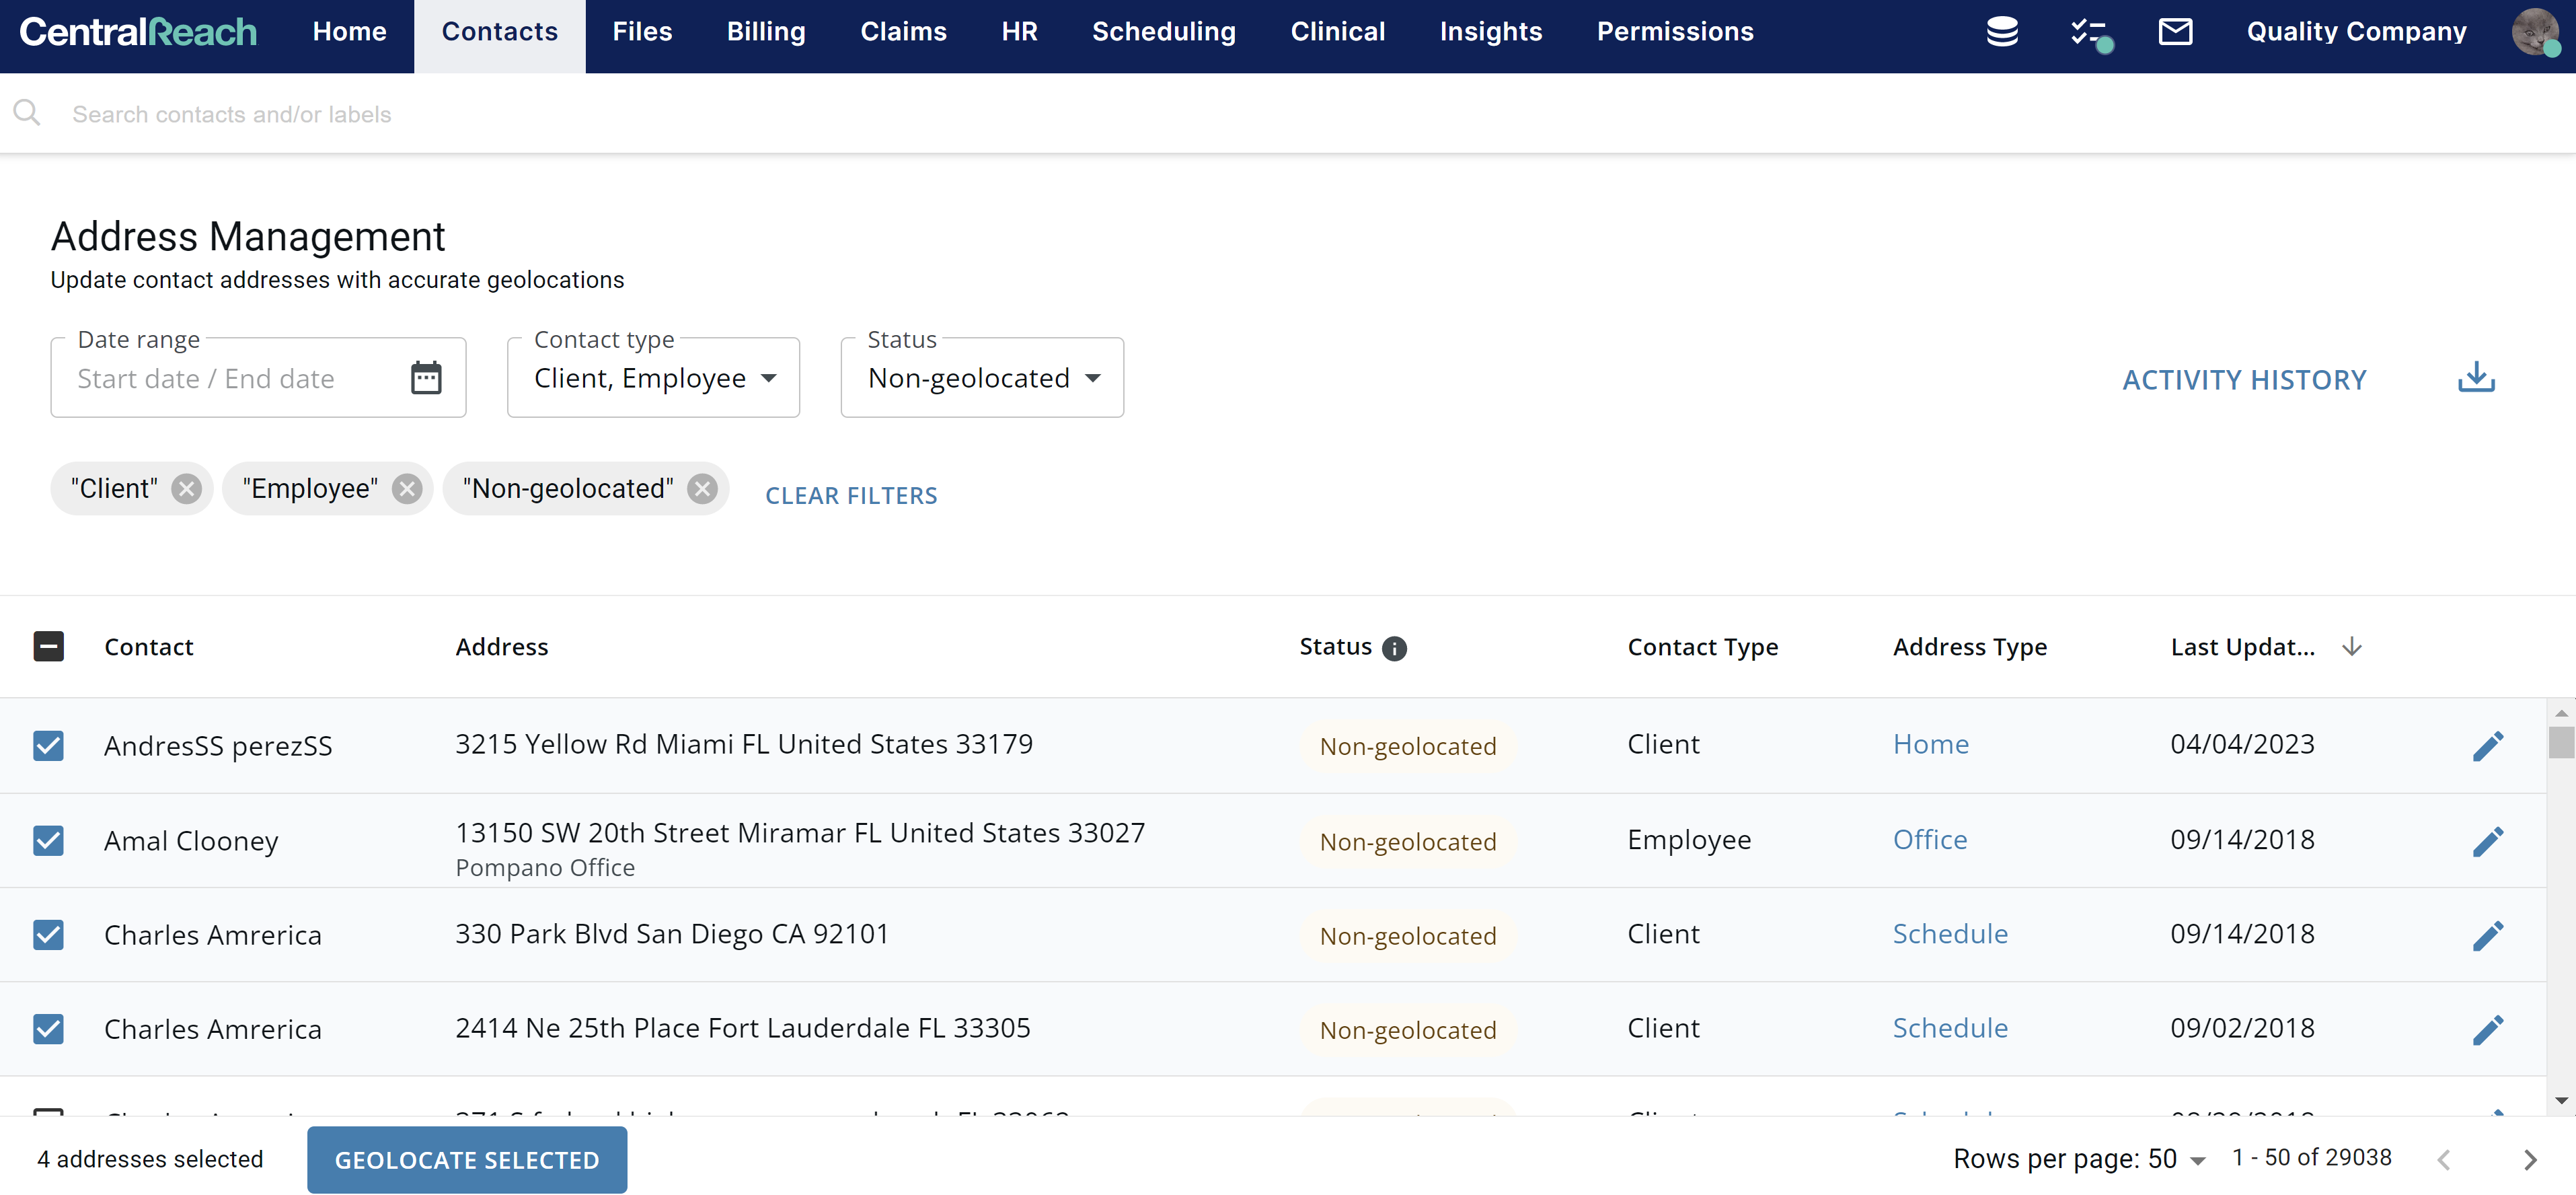This screenshot has width=2576, height=1195.
Task: Open the Insights menu
Action: [1490, 32]
